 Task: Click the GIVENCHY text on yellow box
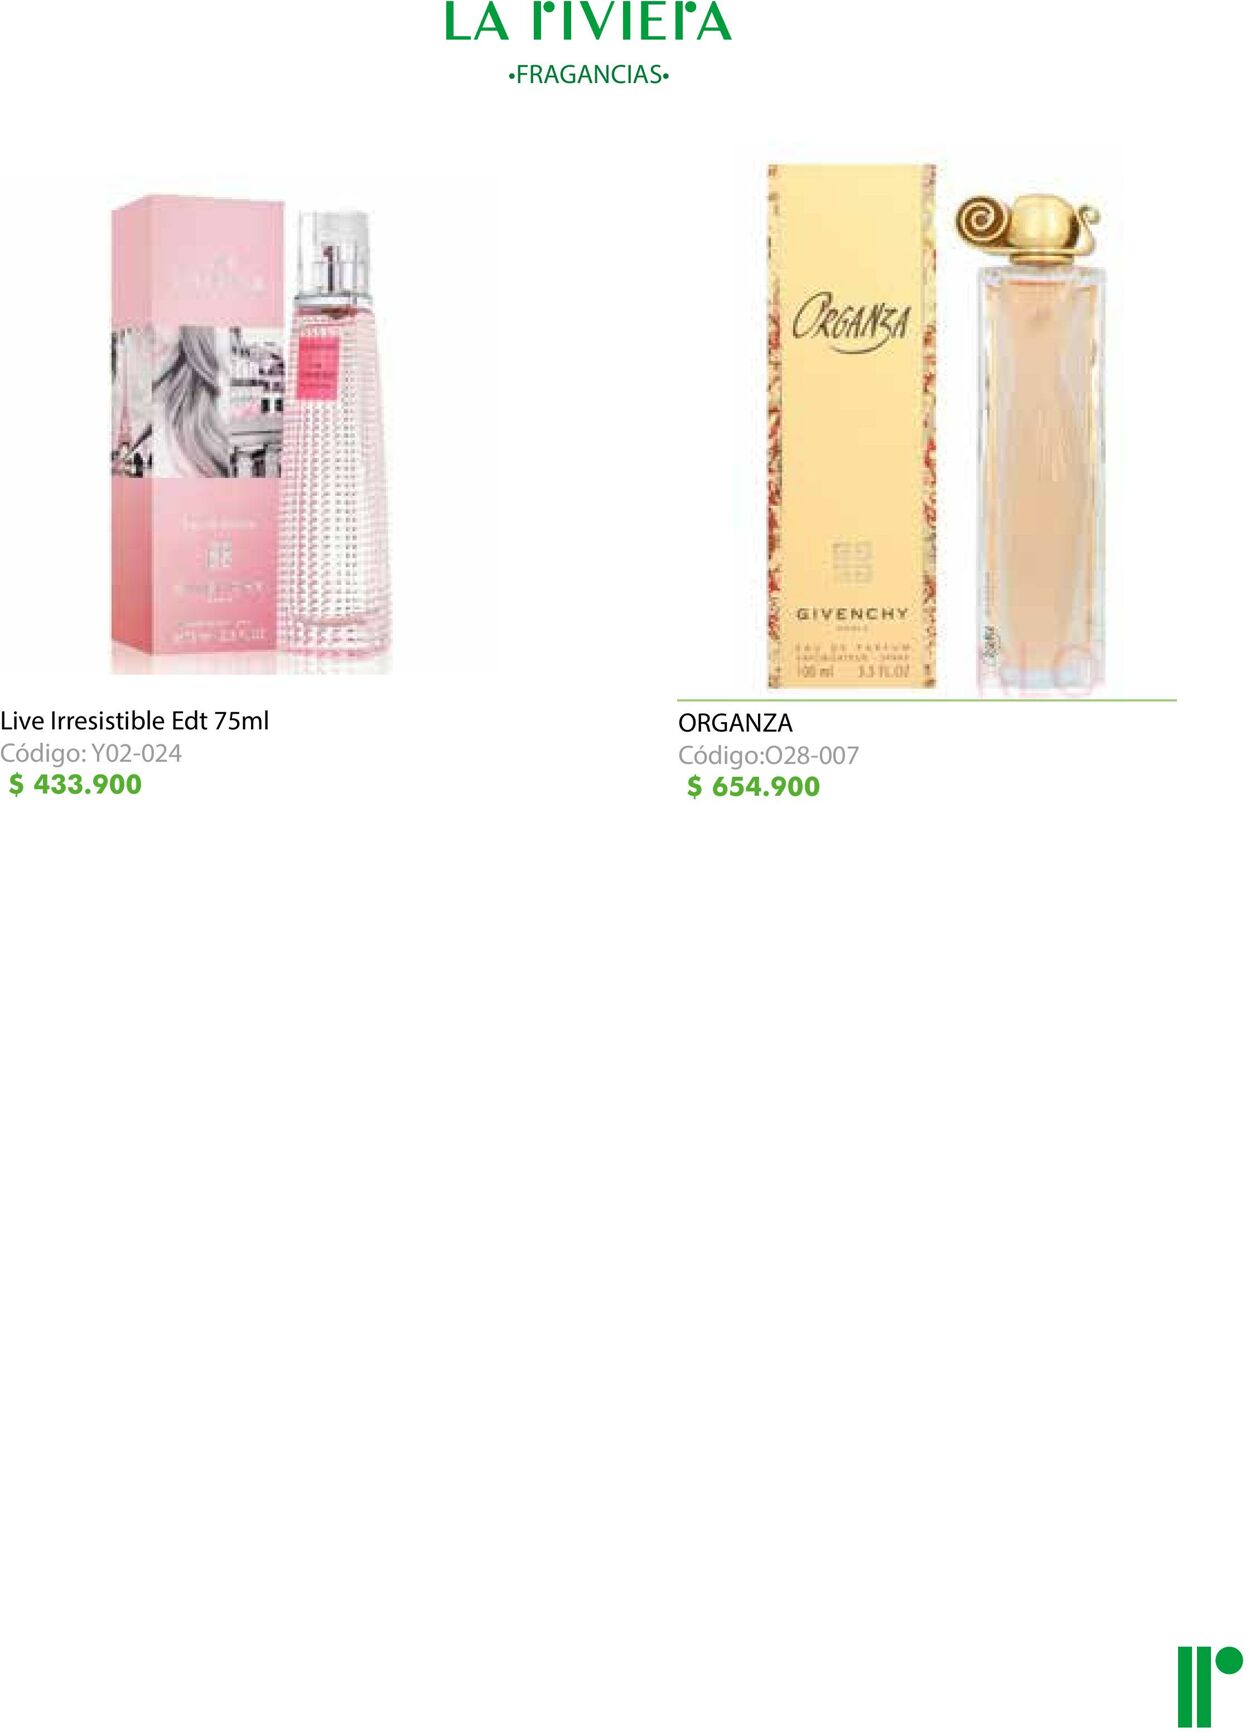point(852,613)
